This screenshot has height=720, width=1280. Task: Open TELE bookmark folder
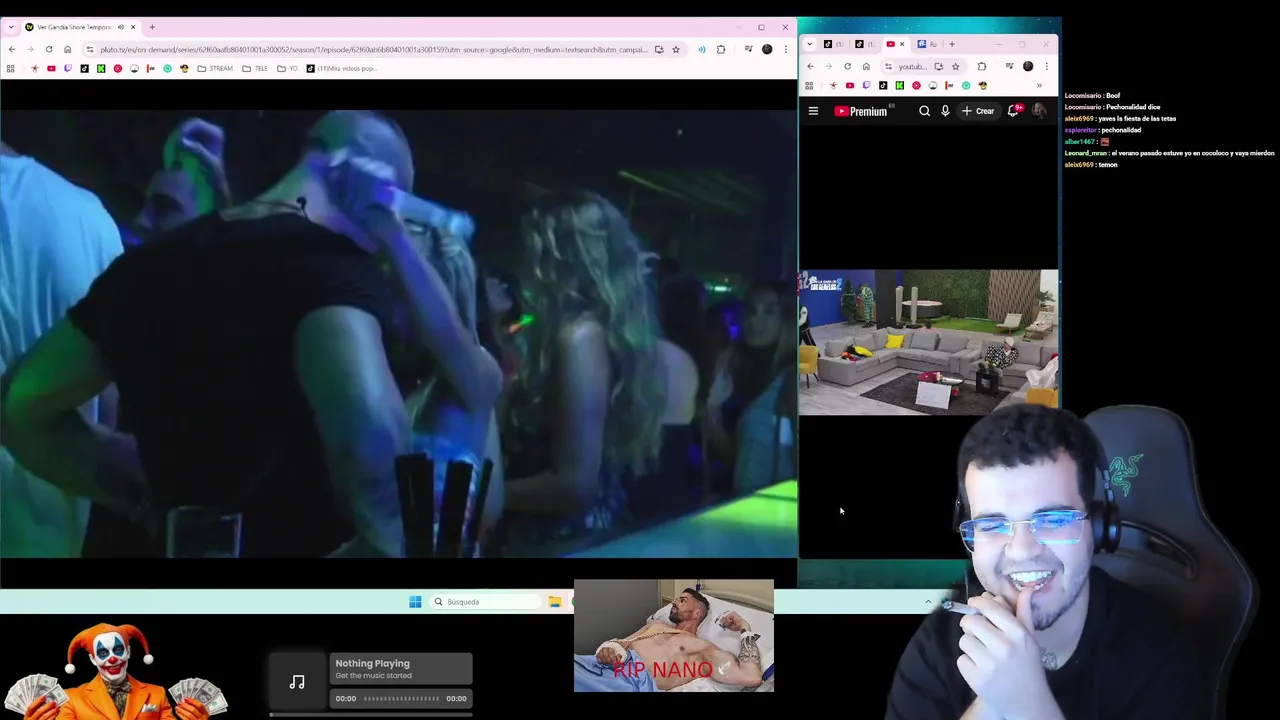tap(255, 68)
